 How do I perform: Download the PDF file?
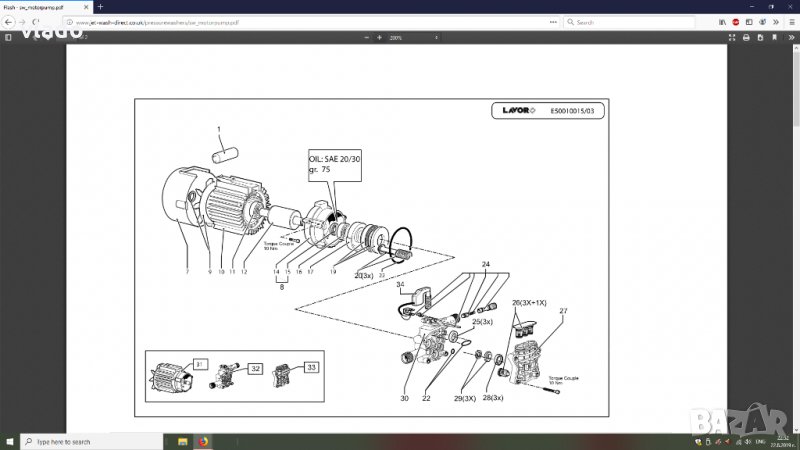point(760,37)
